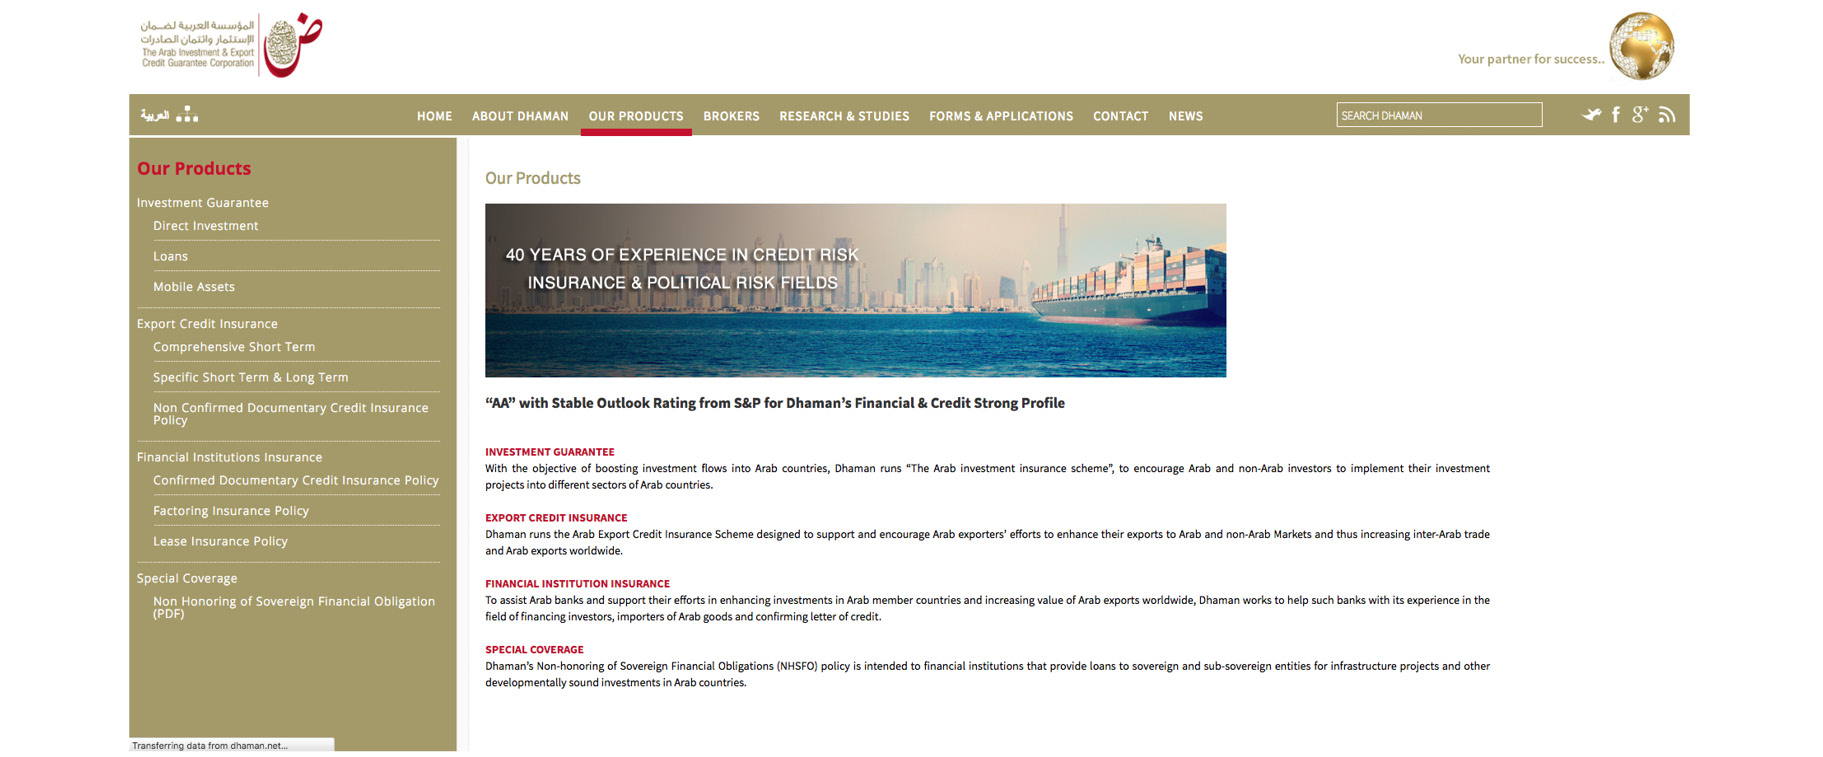Open Specific Short Term & Long Term

click(x=251, y=378)
